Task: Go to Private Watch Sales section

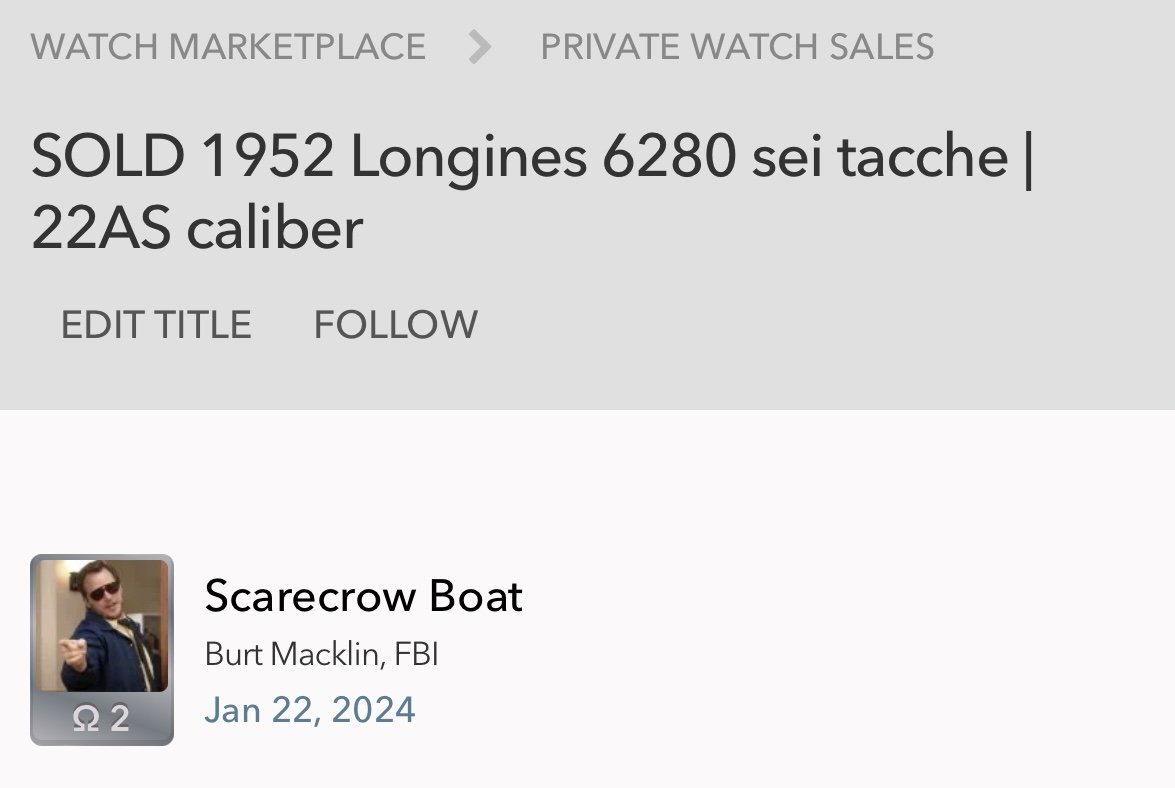Action: (x=737, y=47)
